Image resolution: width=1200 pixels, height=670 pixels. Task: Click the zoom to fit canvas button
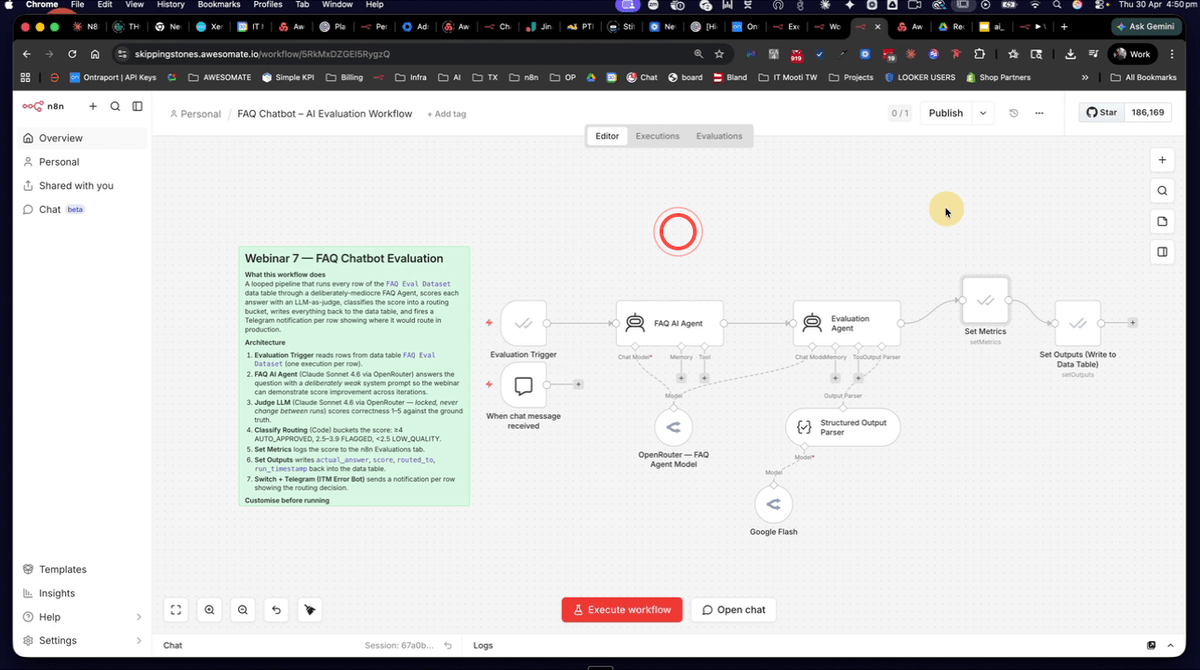pyautogui.click(x=176, y=609)
